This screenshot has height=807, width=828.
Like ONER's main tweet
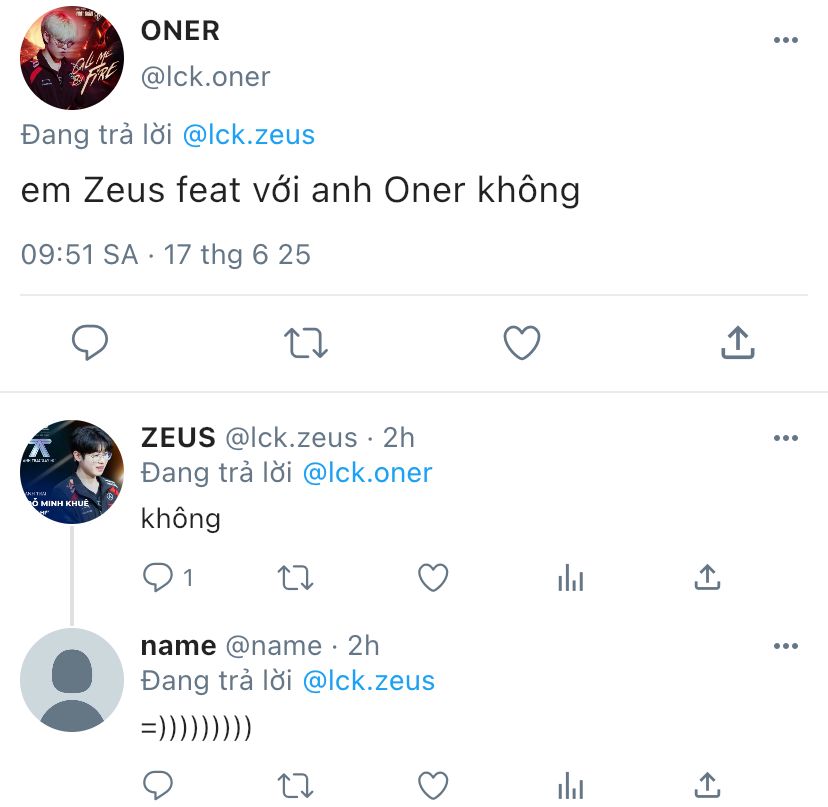click(x=521, y=343)
